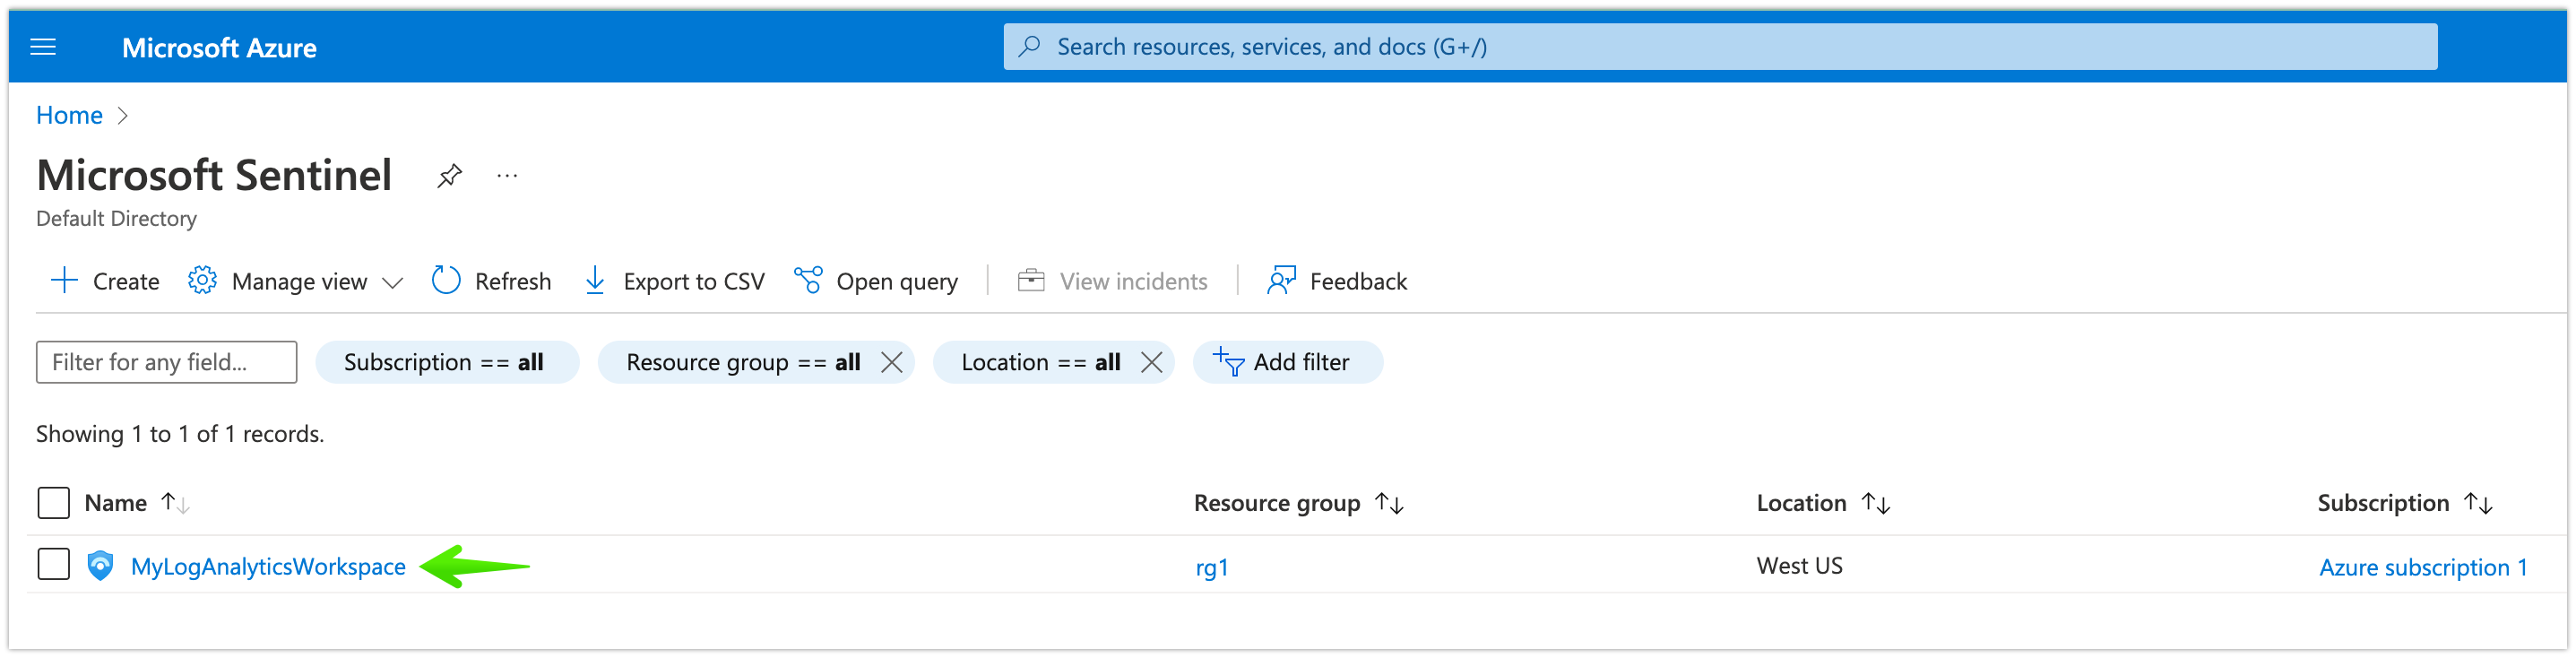Click the Export to CSV download icon
Viewport: 2576px width, 658px height.
pyautogui.click(x=595, y=281)
